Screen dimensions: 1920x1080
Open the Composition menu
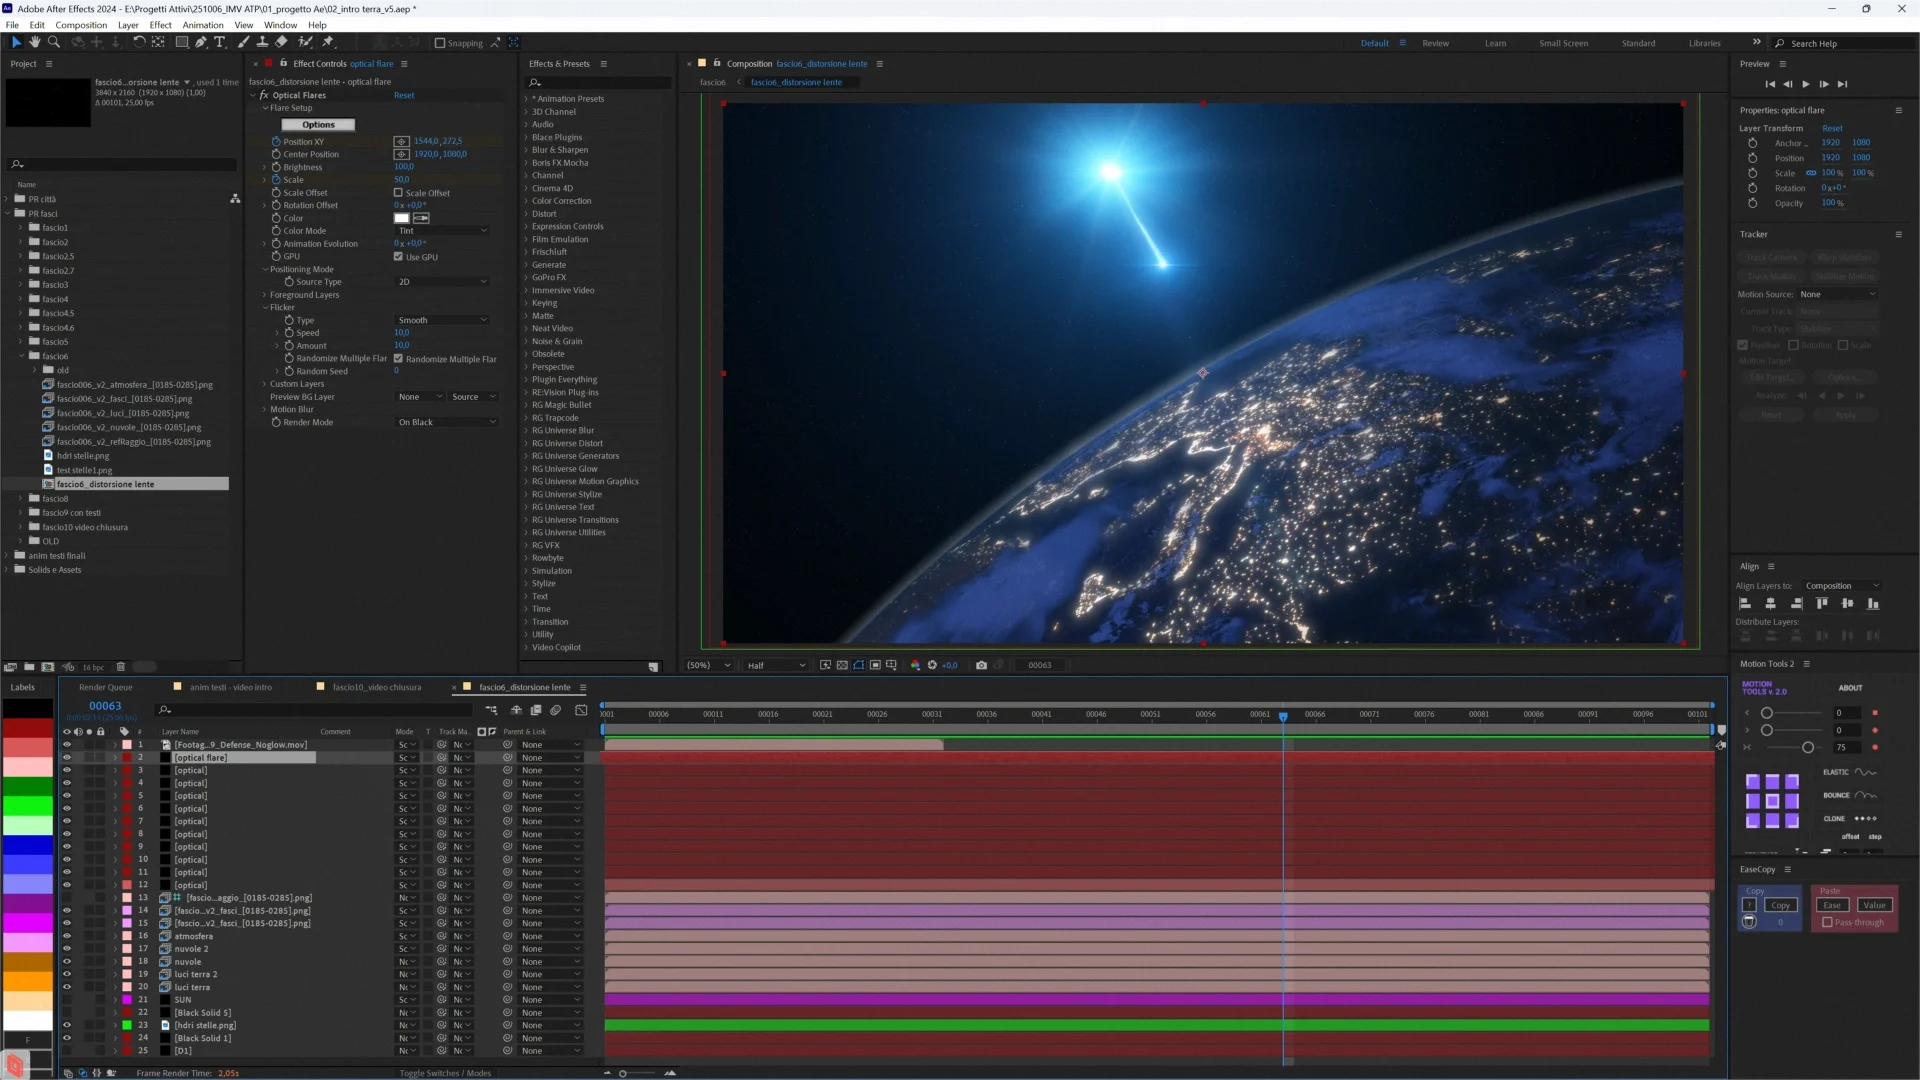tap(81, 25)
